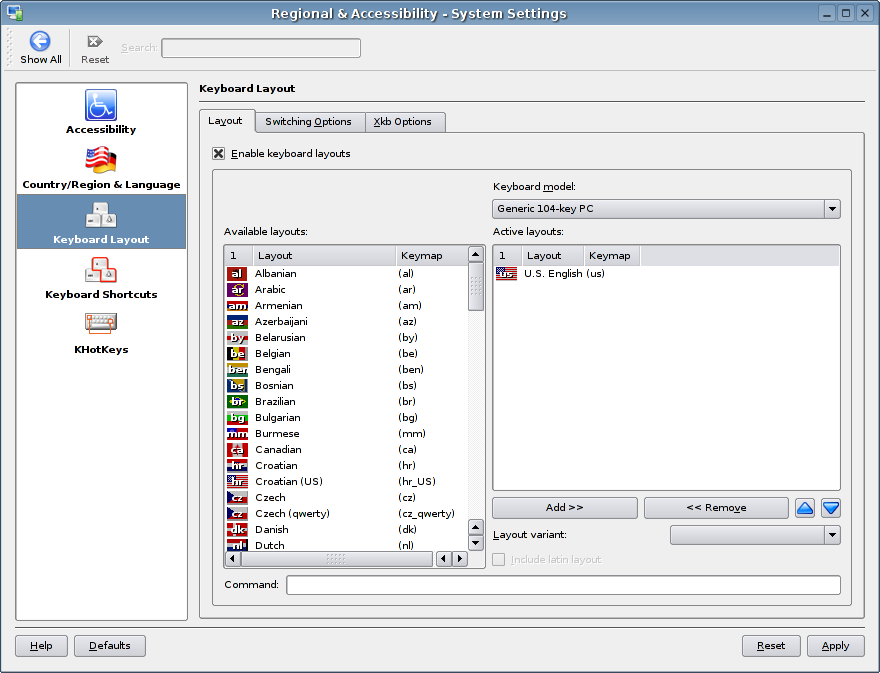Switch to the Xkb Options tab
This screenshot has width=880, height=673.
[x=403, y=122]
